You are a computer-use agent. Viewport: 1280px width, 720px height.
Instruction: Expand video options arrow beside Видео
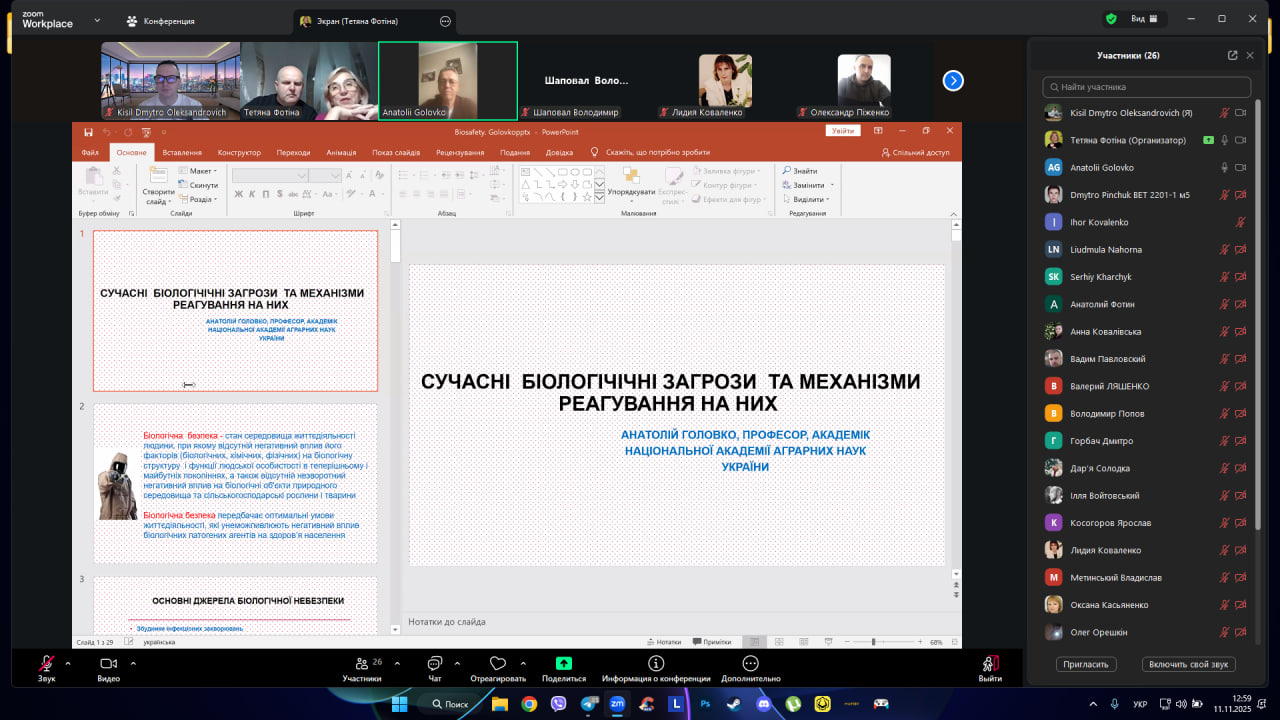[x=130, y=663]
